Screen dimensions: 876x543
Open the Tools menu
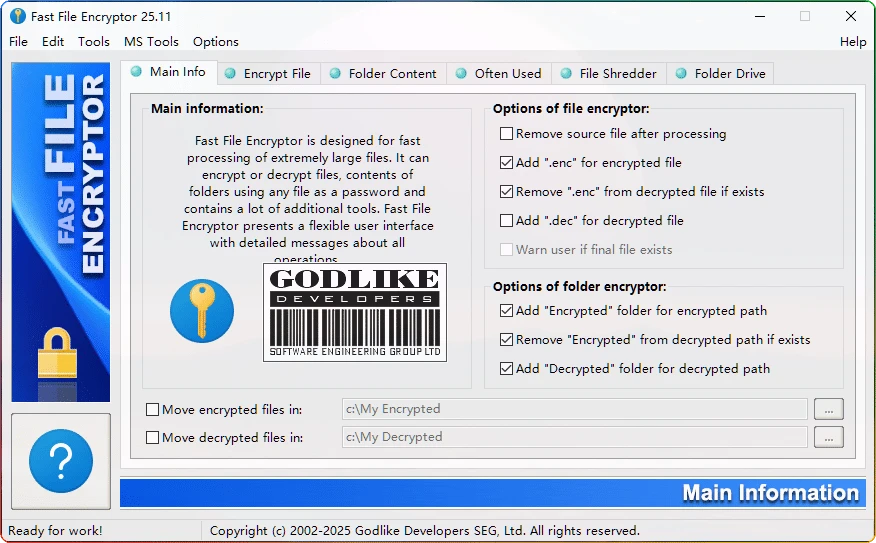(94, 42)
